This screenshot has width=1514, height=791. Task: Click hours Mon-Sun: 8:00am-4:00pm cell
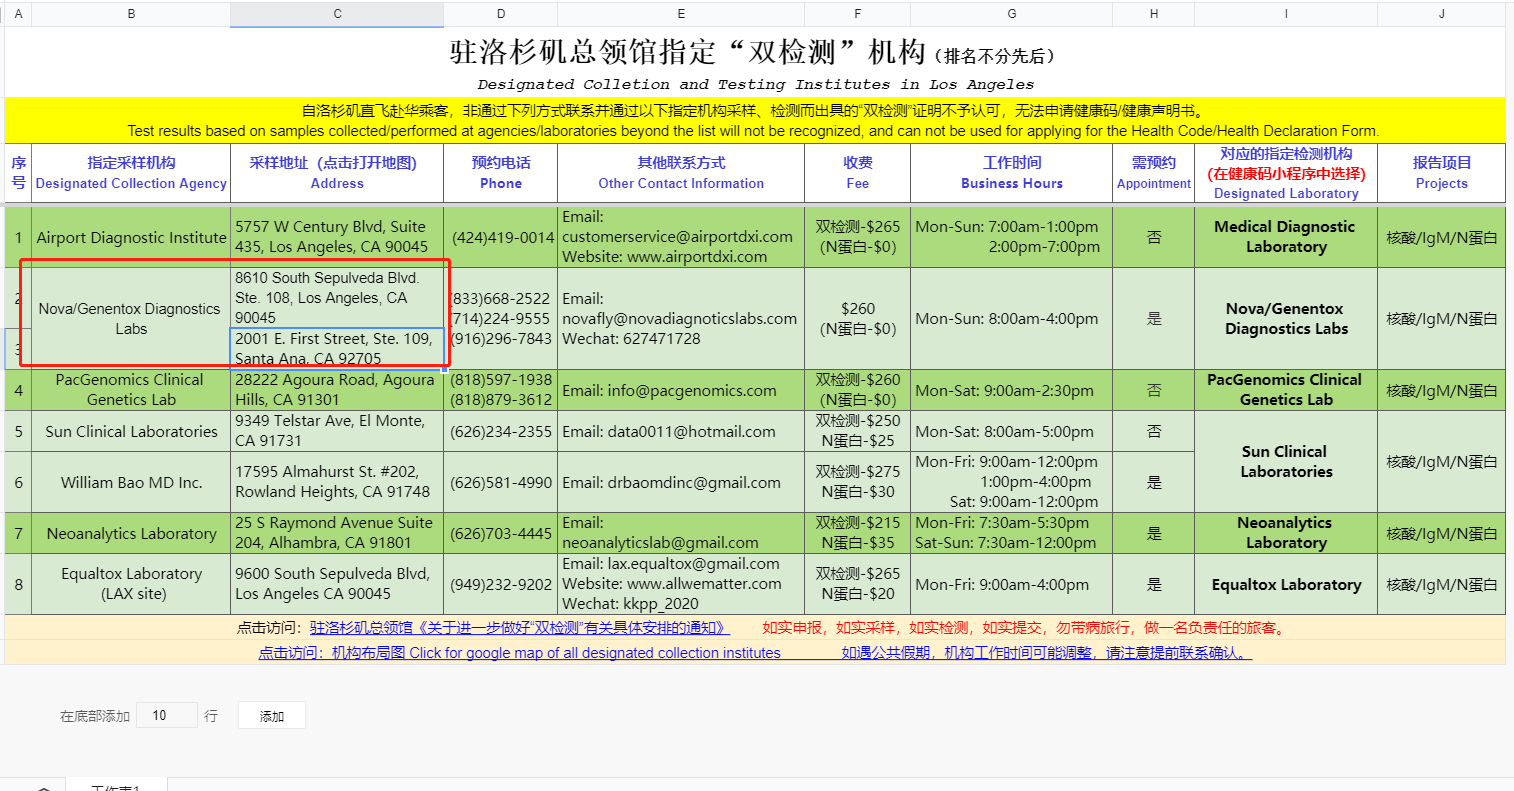[x=1012, y=318]
